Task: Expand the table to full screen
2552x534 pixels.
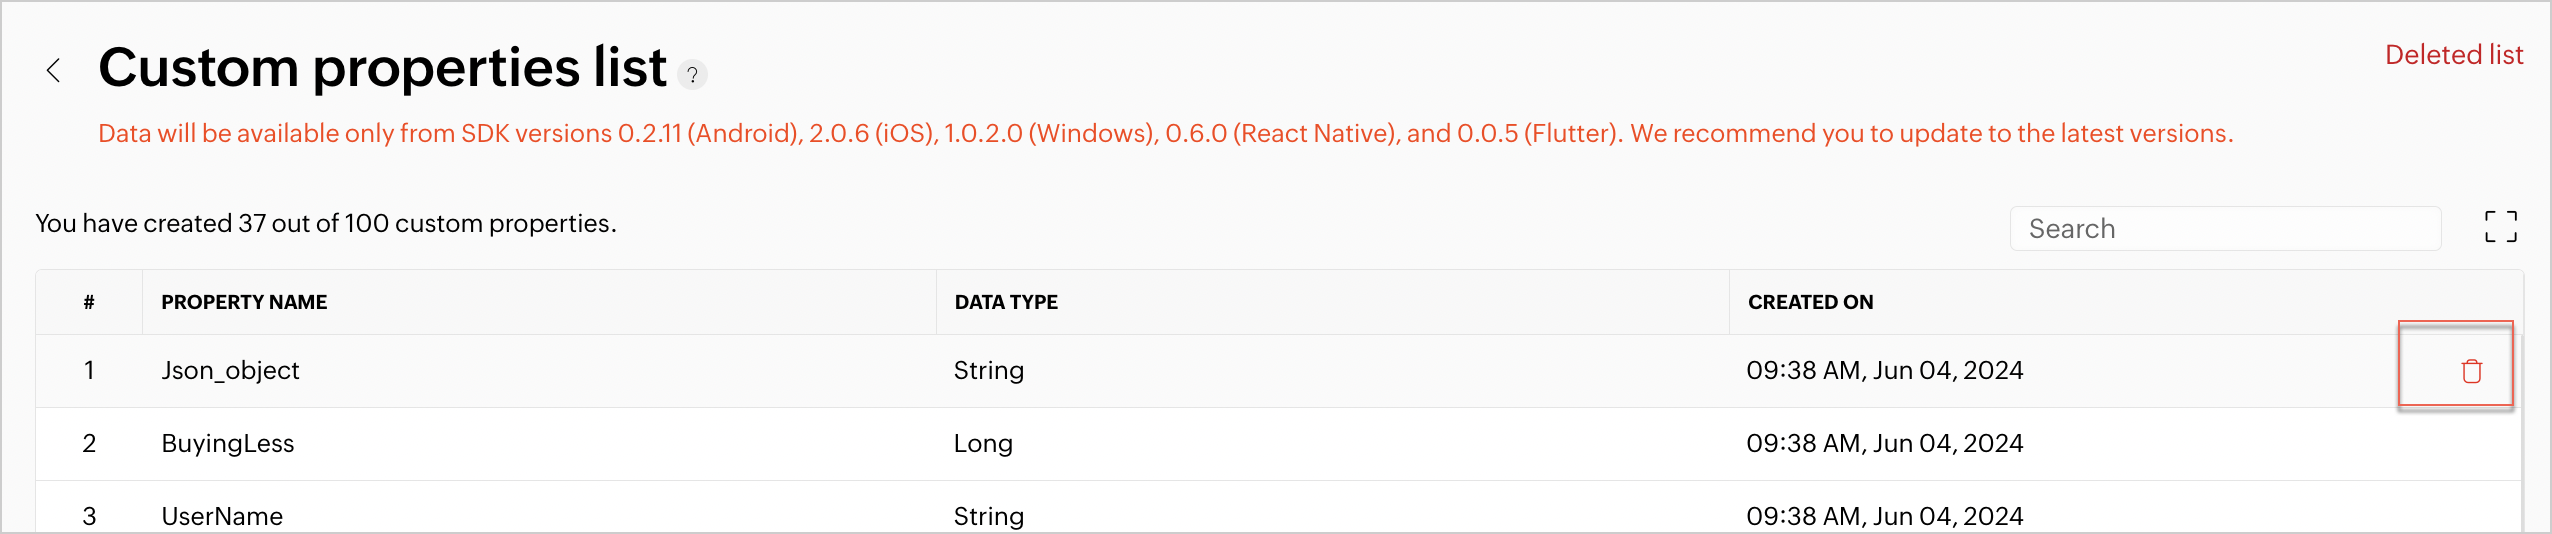Action: (2500, 227)
